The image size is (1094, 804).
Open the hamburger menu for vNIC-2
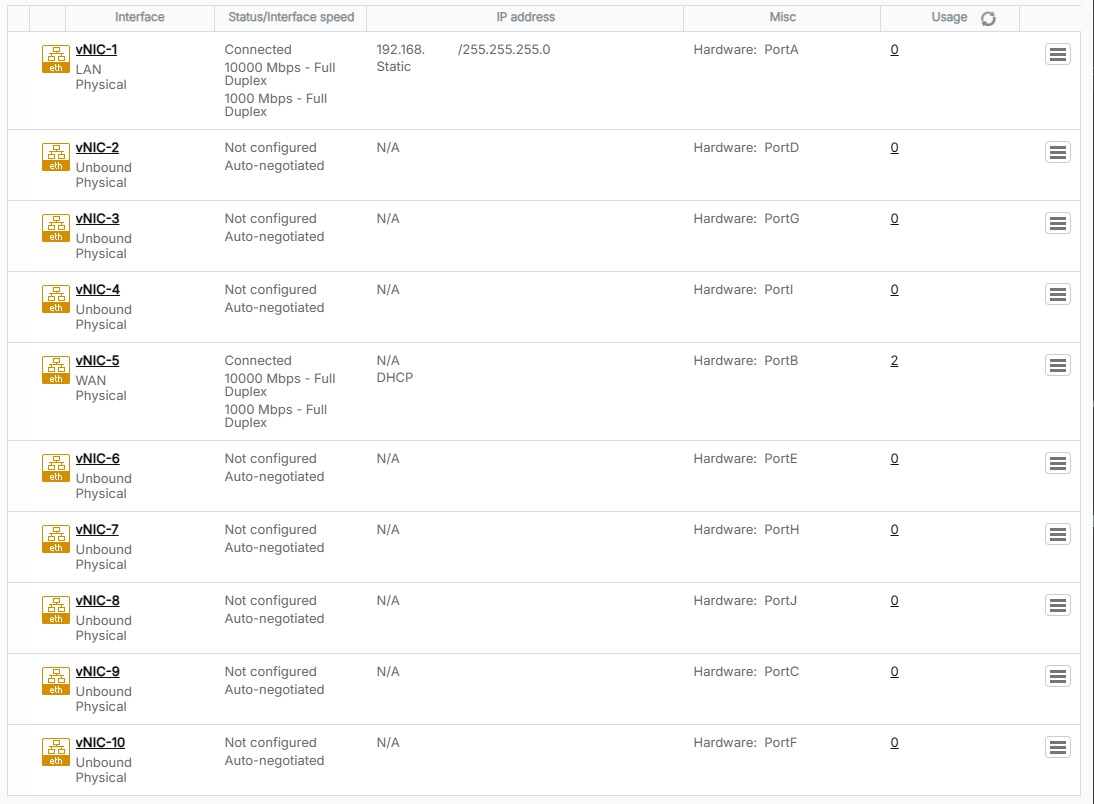tap(1057, 153)
